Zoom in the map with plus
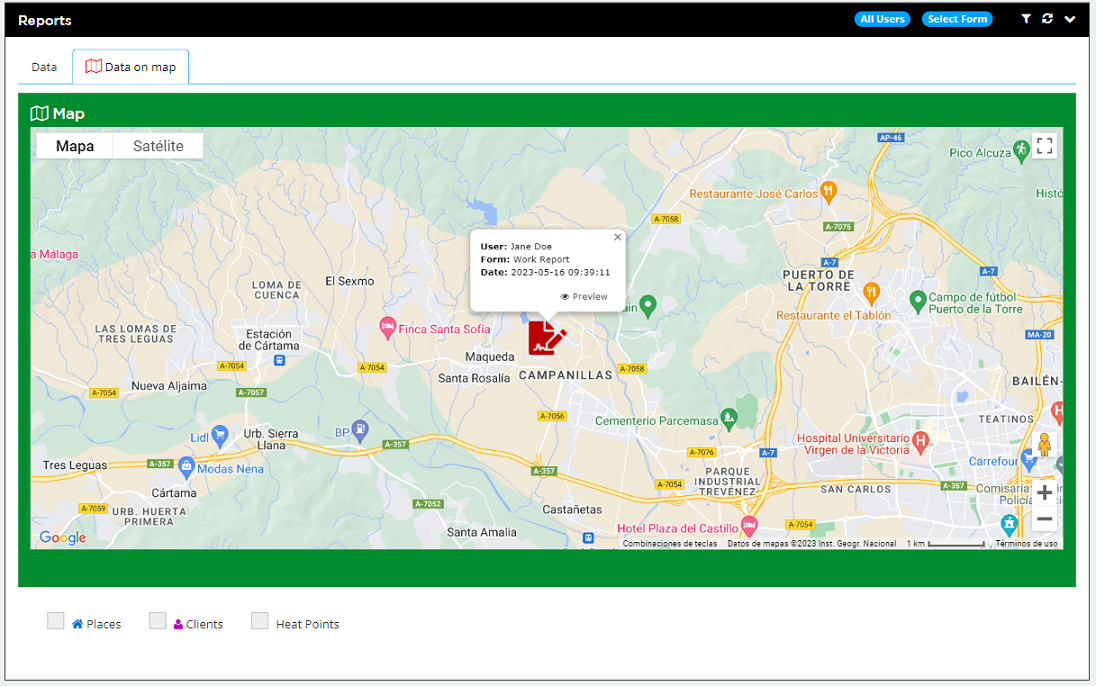 coord(1044,492)
